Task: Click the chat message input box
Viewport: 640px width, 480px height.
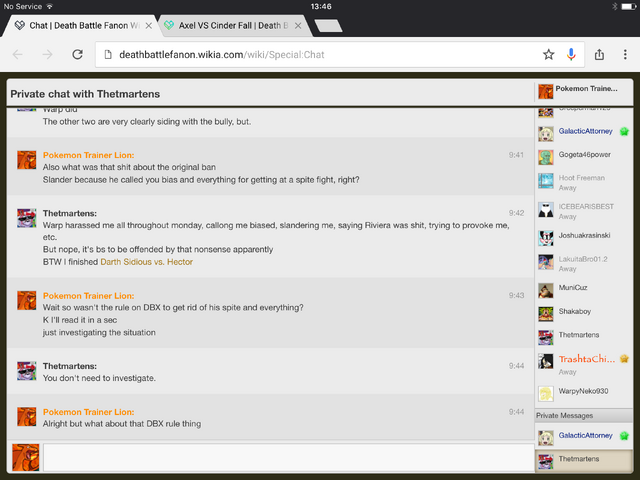Action: (x=289, y=457)
